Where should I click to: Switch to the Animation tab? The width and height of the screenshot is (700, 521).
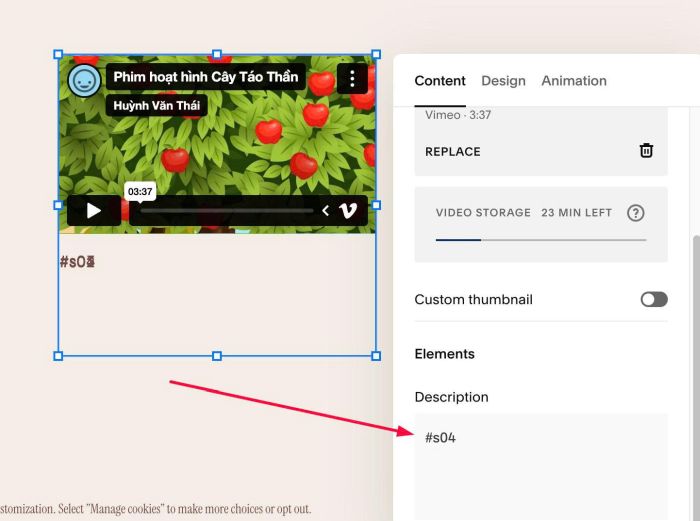(574, 81)
